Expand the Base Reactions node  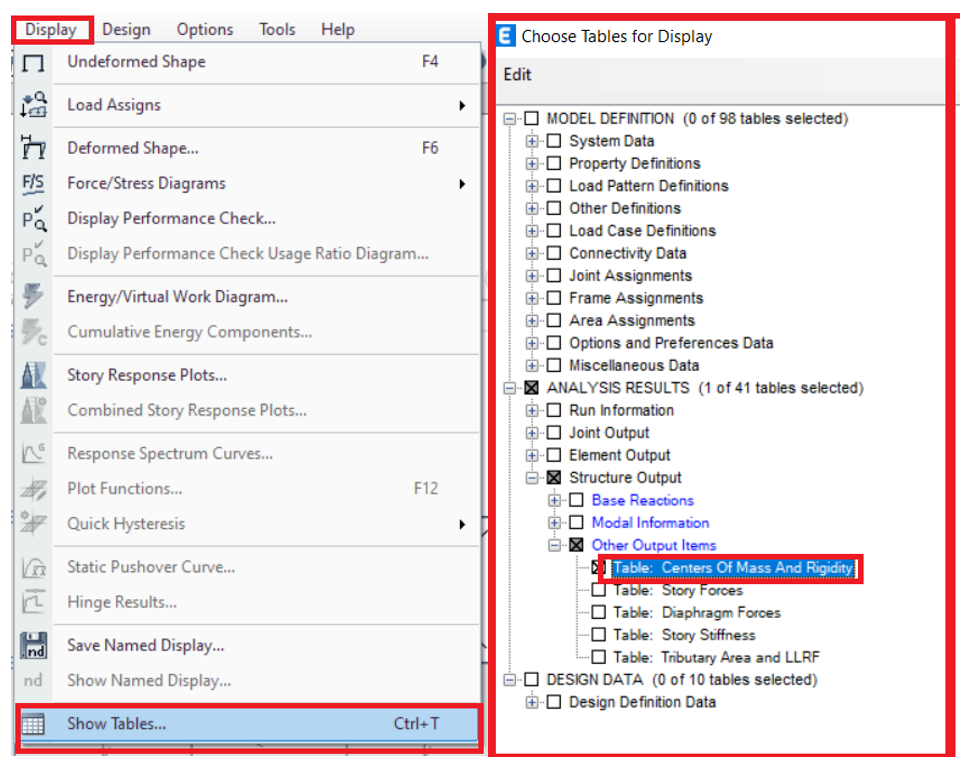click(x=554, y=500)
